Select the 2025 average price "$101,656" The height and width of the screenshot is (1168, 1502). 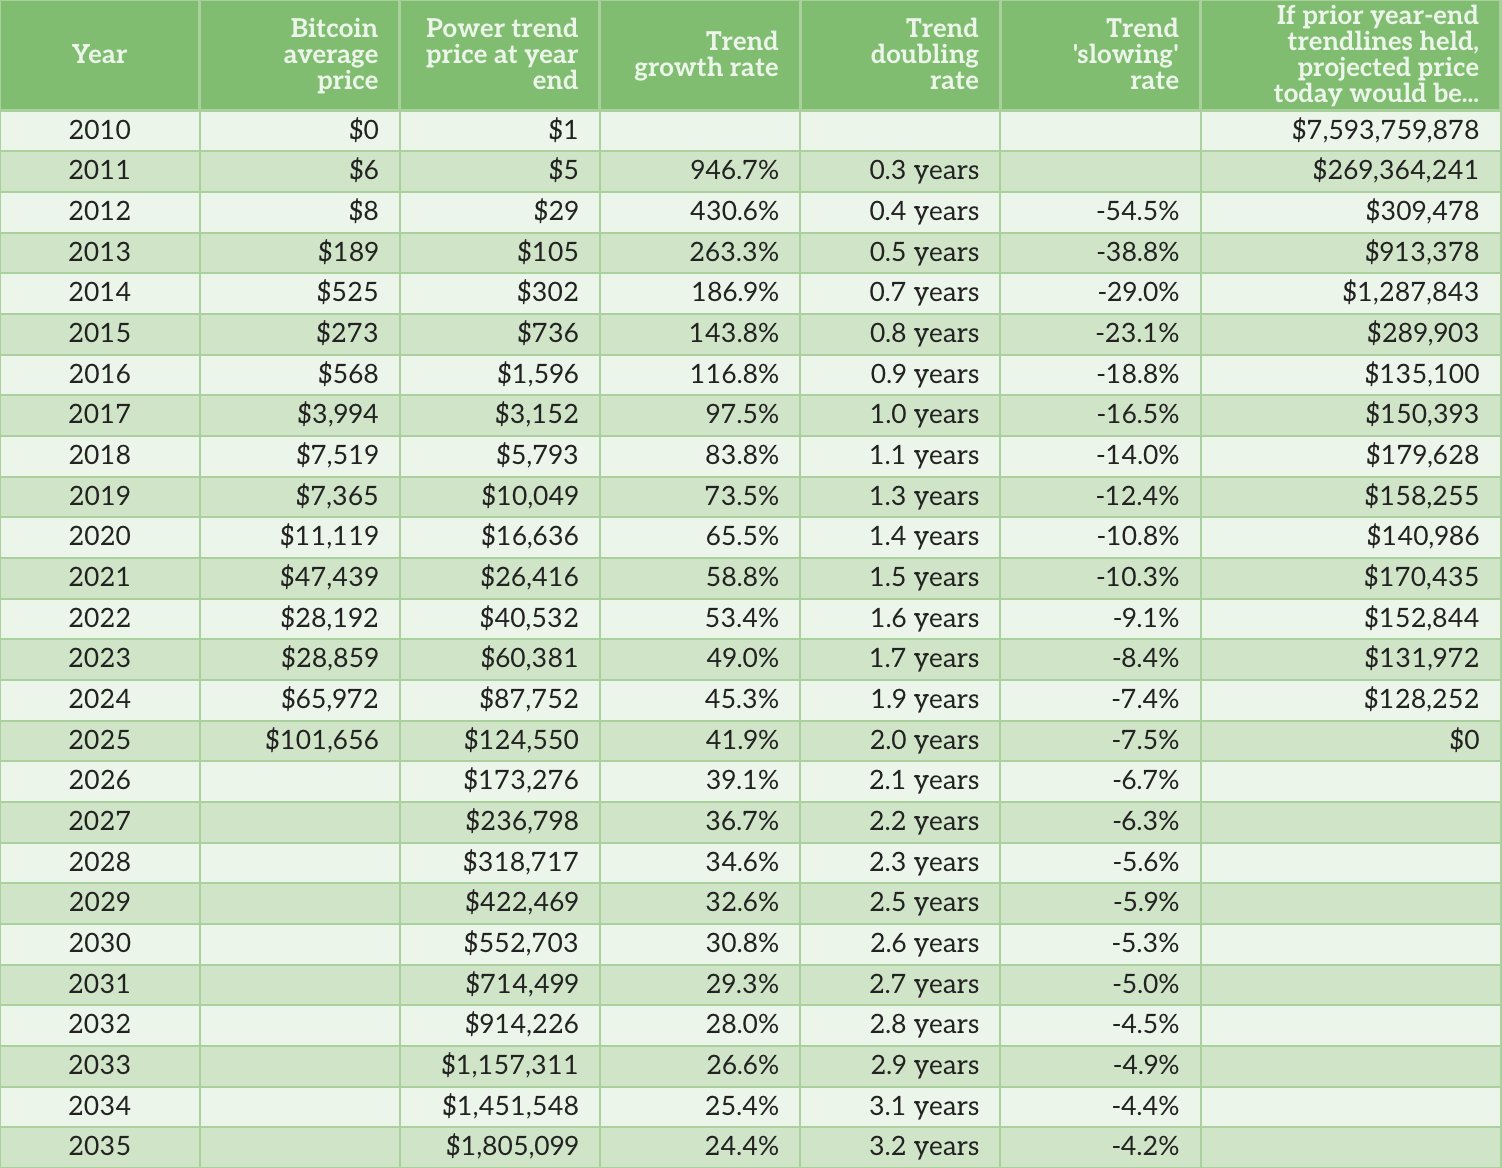(322, 740)
